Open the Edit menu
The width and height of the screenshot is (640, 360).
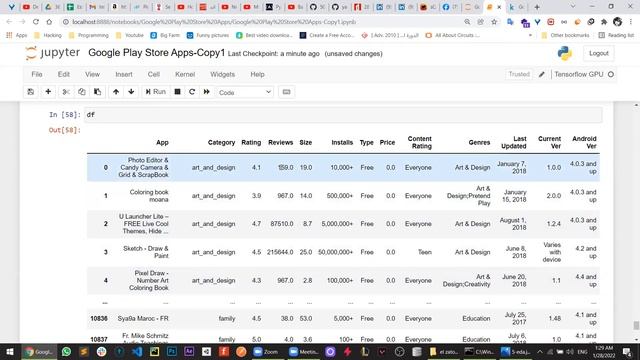pos(63,74)
